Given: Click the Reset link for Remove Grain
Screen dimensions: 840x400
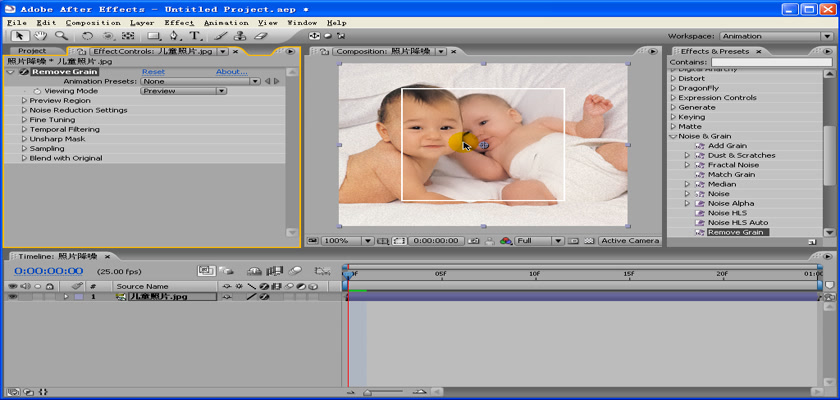Looking at the screenshot, I should pyautogui.click(x=153, y=72).
